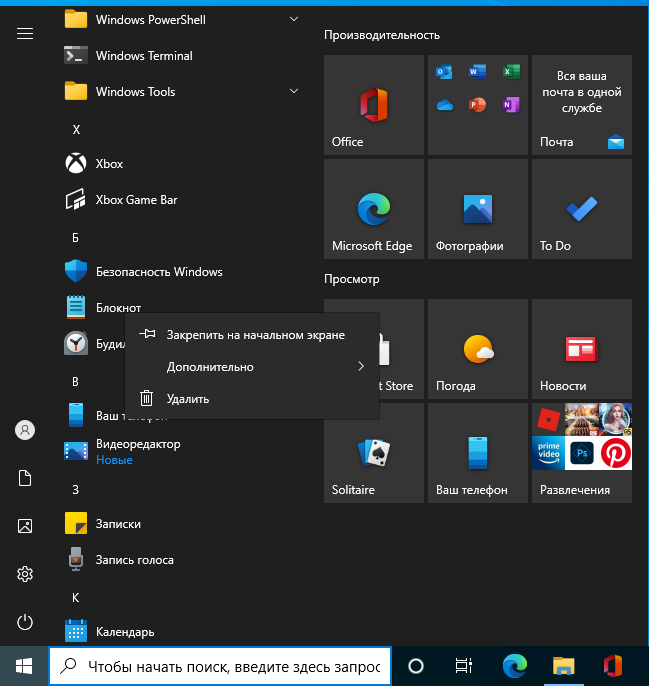Open Outlook icon in Office group tile
Viewport: 649px width, 686px height.
[x=444, y=71]
